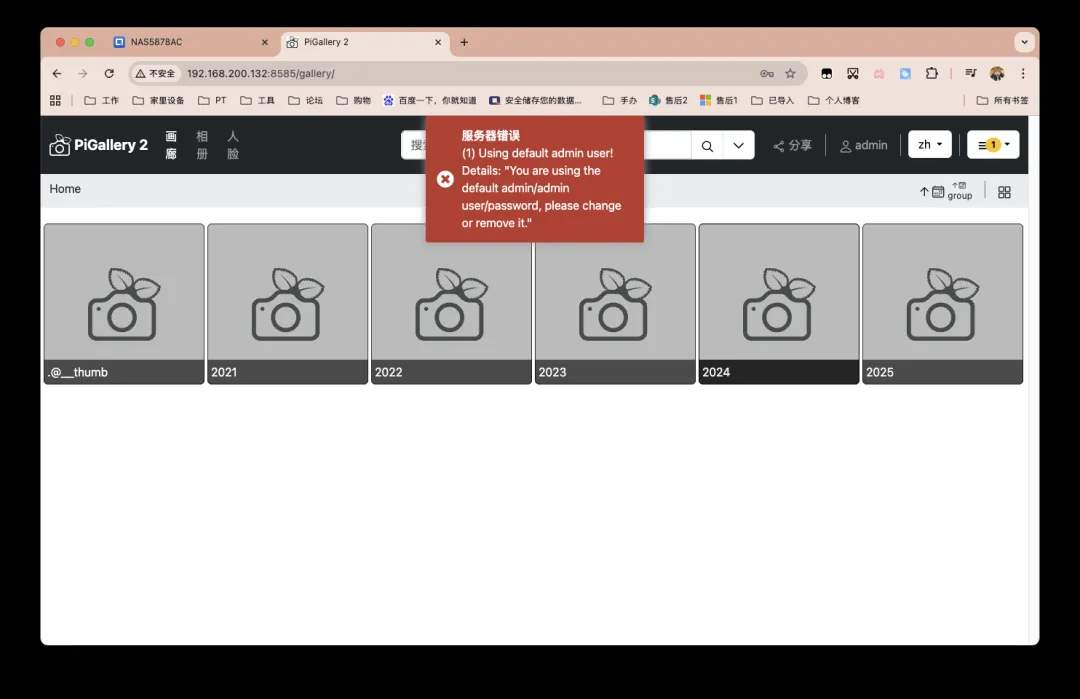Image resolution: width=1080 pixels, height=699 pixels.
Task: Click the search magnifier icon
Action: [x=707, y=146]
